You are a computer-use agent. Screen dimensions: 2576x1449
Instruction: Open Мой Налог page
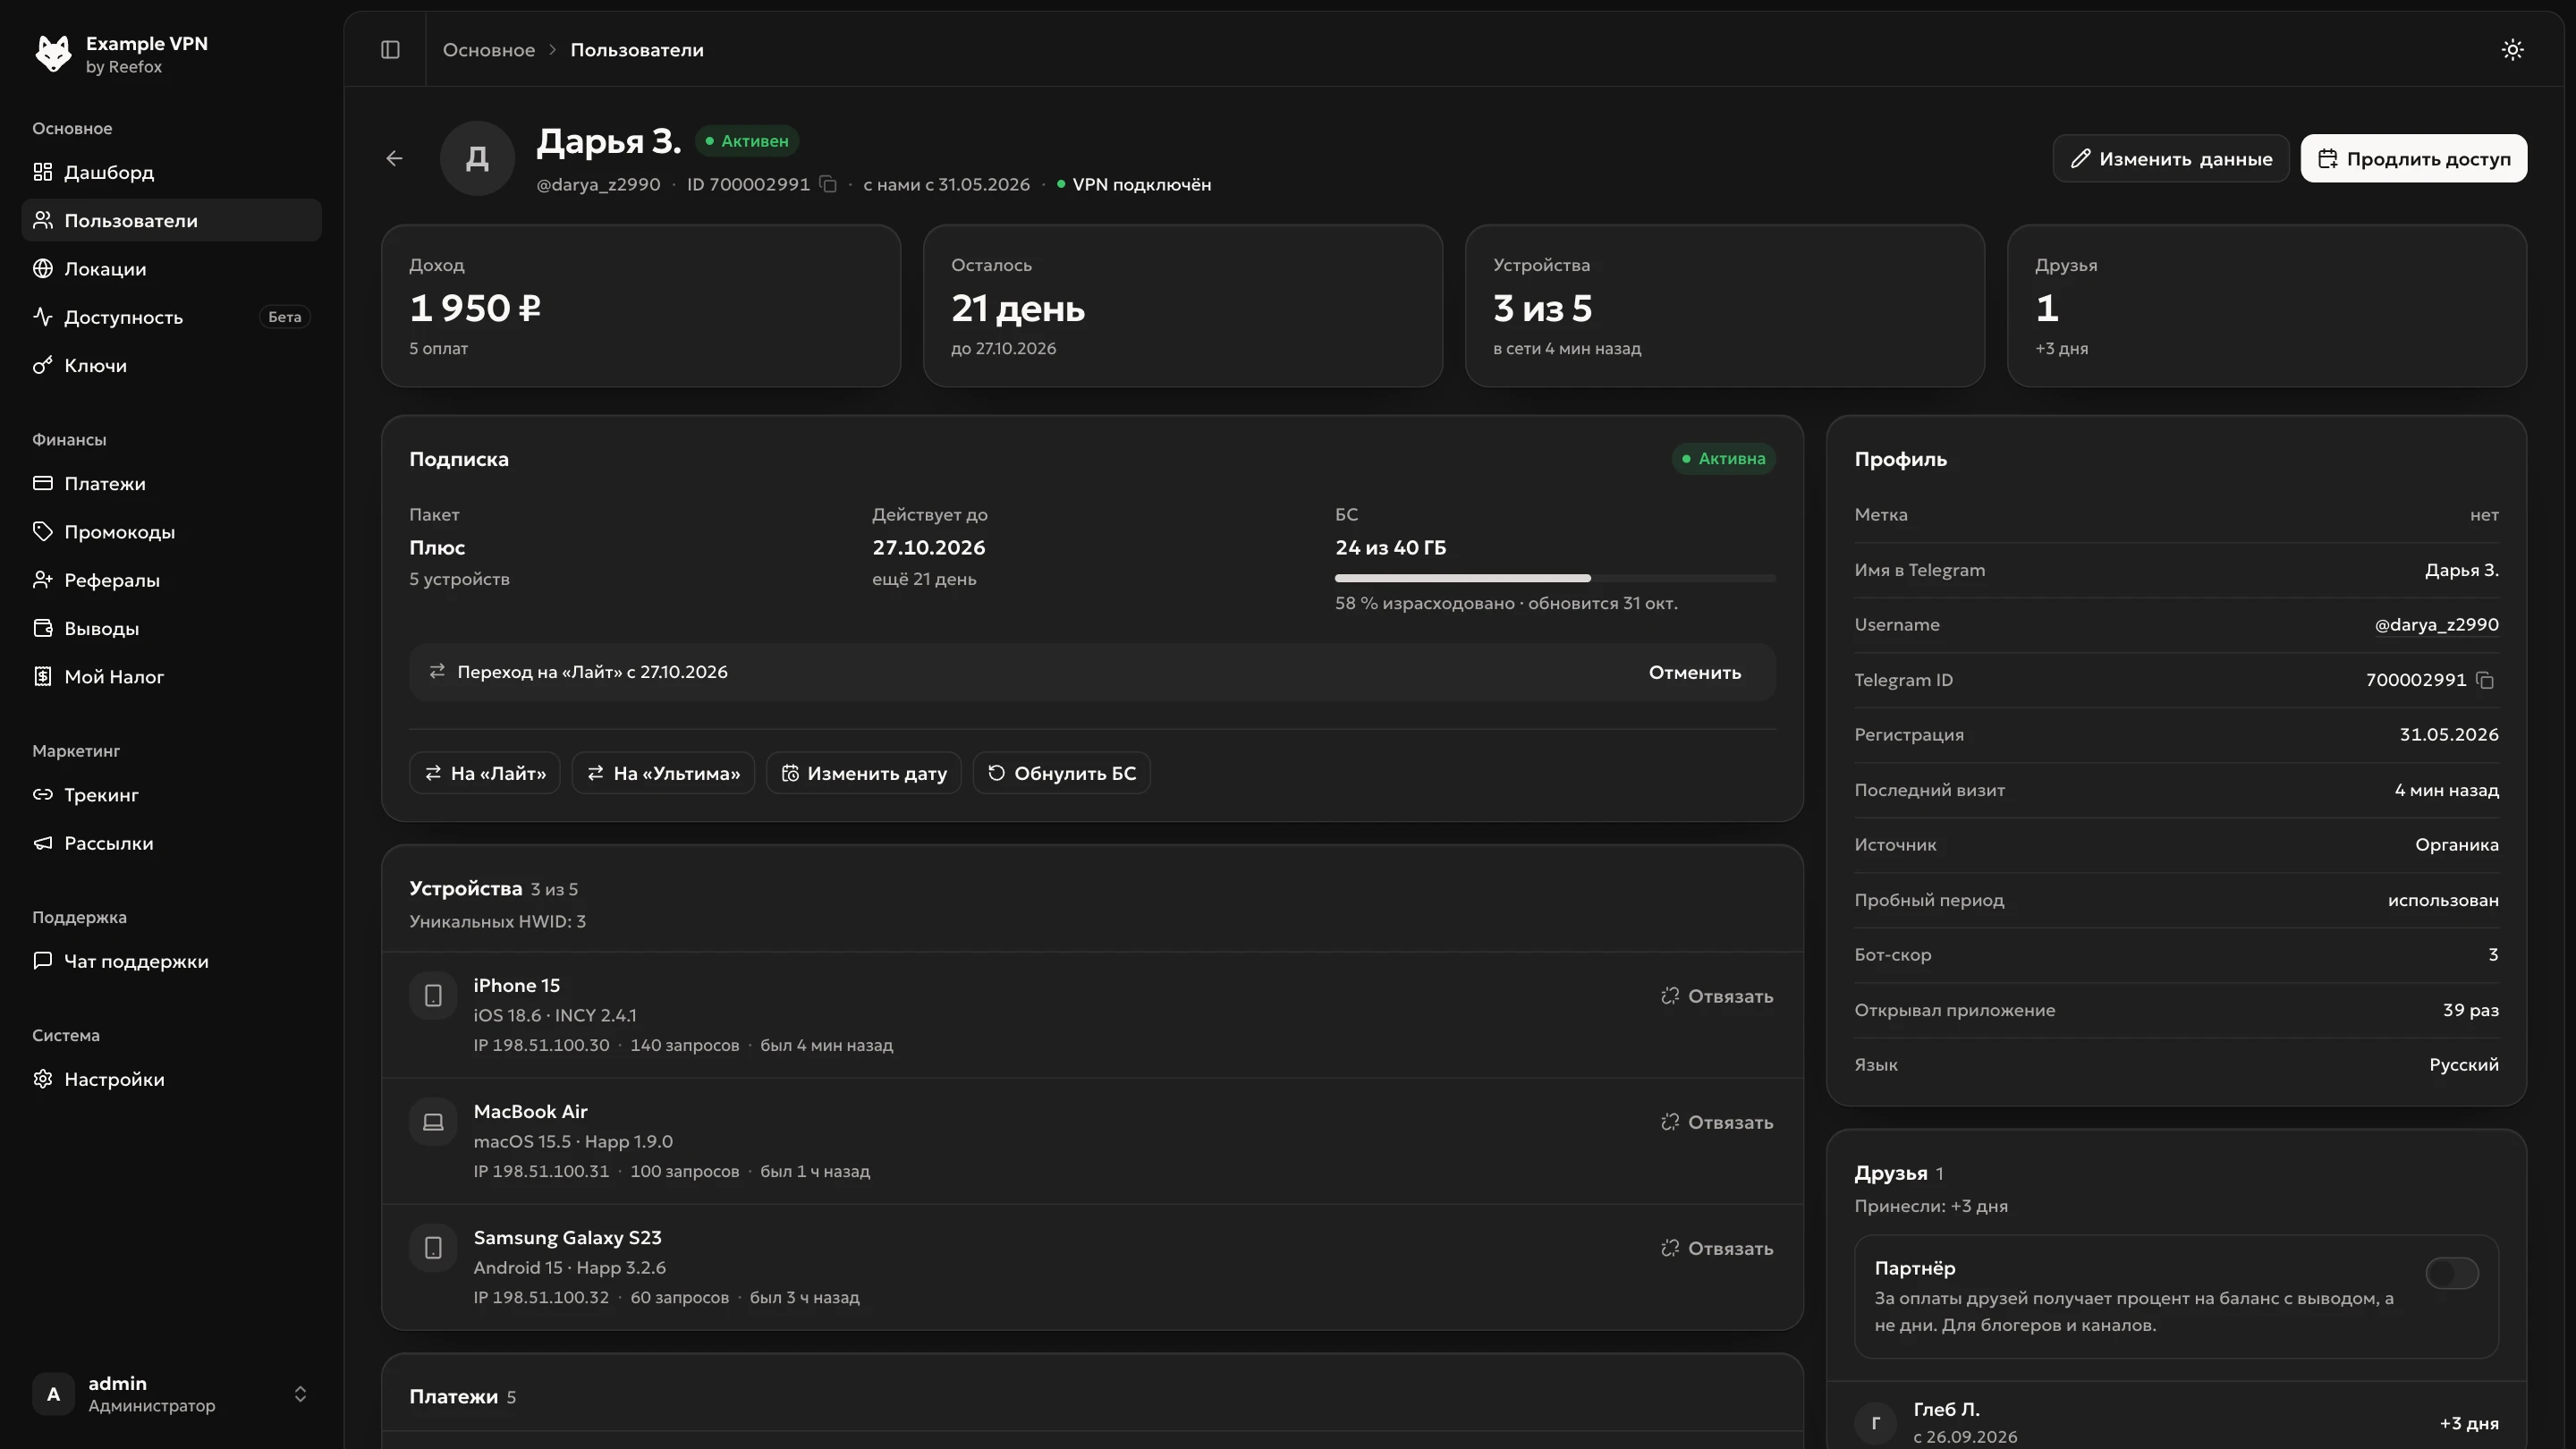tap(172, 677)
